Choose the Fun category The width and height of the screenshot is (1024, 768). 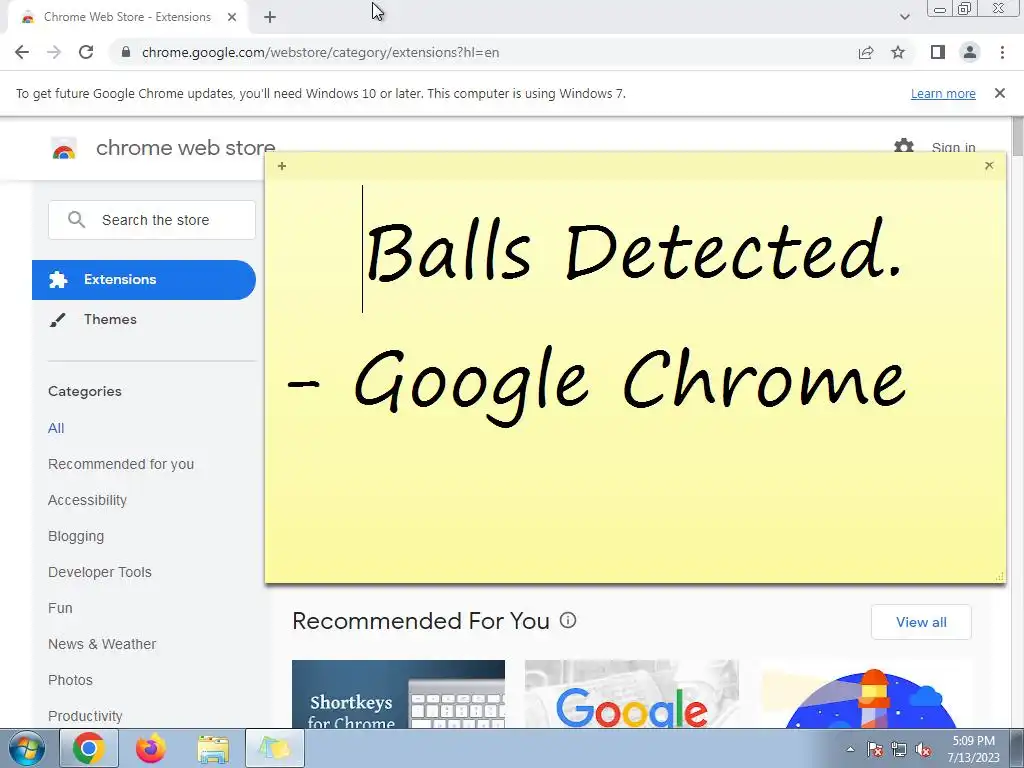[60, 608]
